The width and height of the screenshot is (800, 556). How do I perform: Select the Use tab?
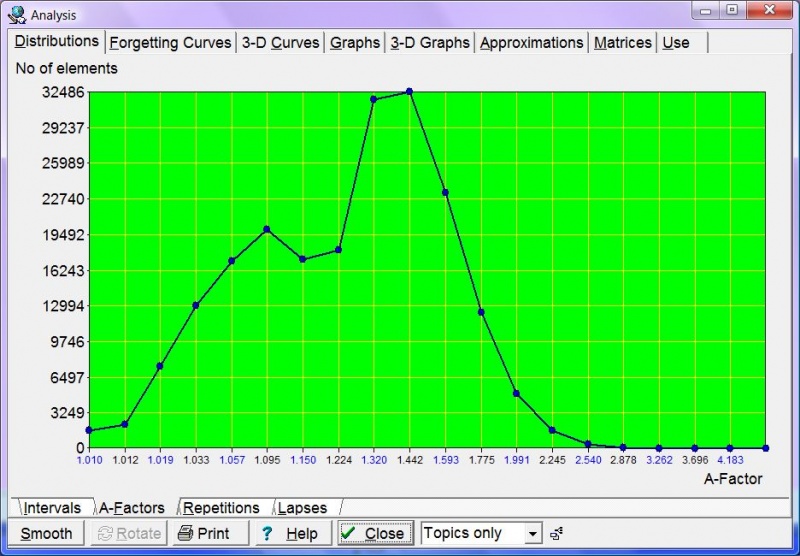point(676,43)
